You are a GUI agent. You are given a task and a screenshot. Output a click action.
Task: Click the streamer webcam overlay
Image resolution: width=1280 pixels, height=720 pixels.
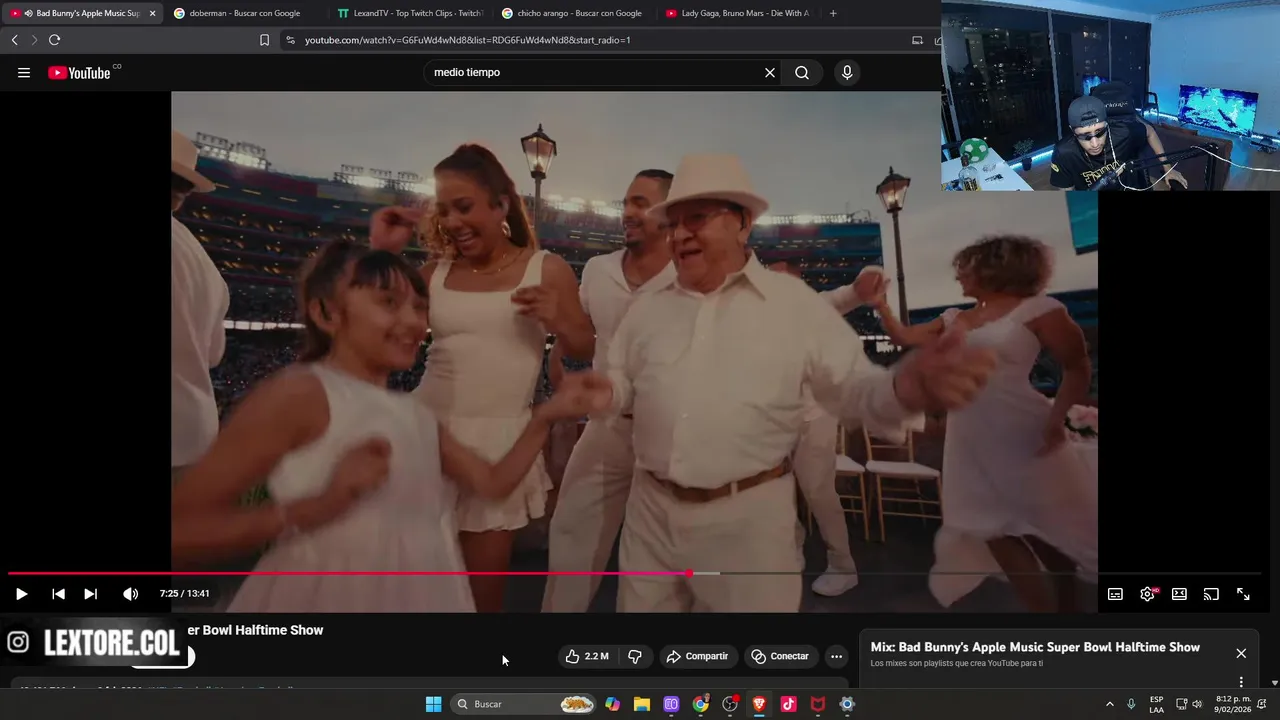click(x=1110, y=95)
